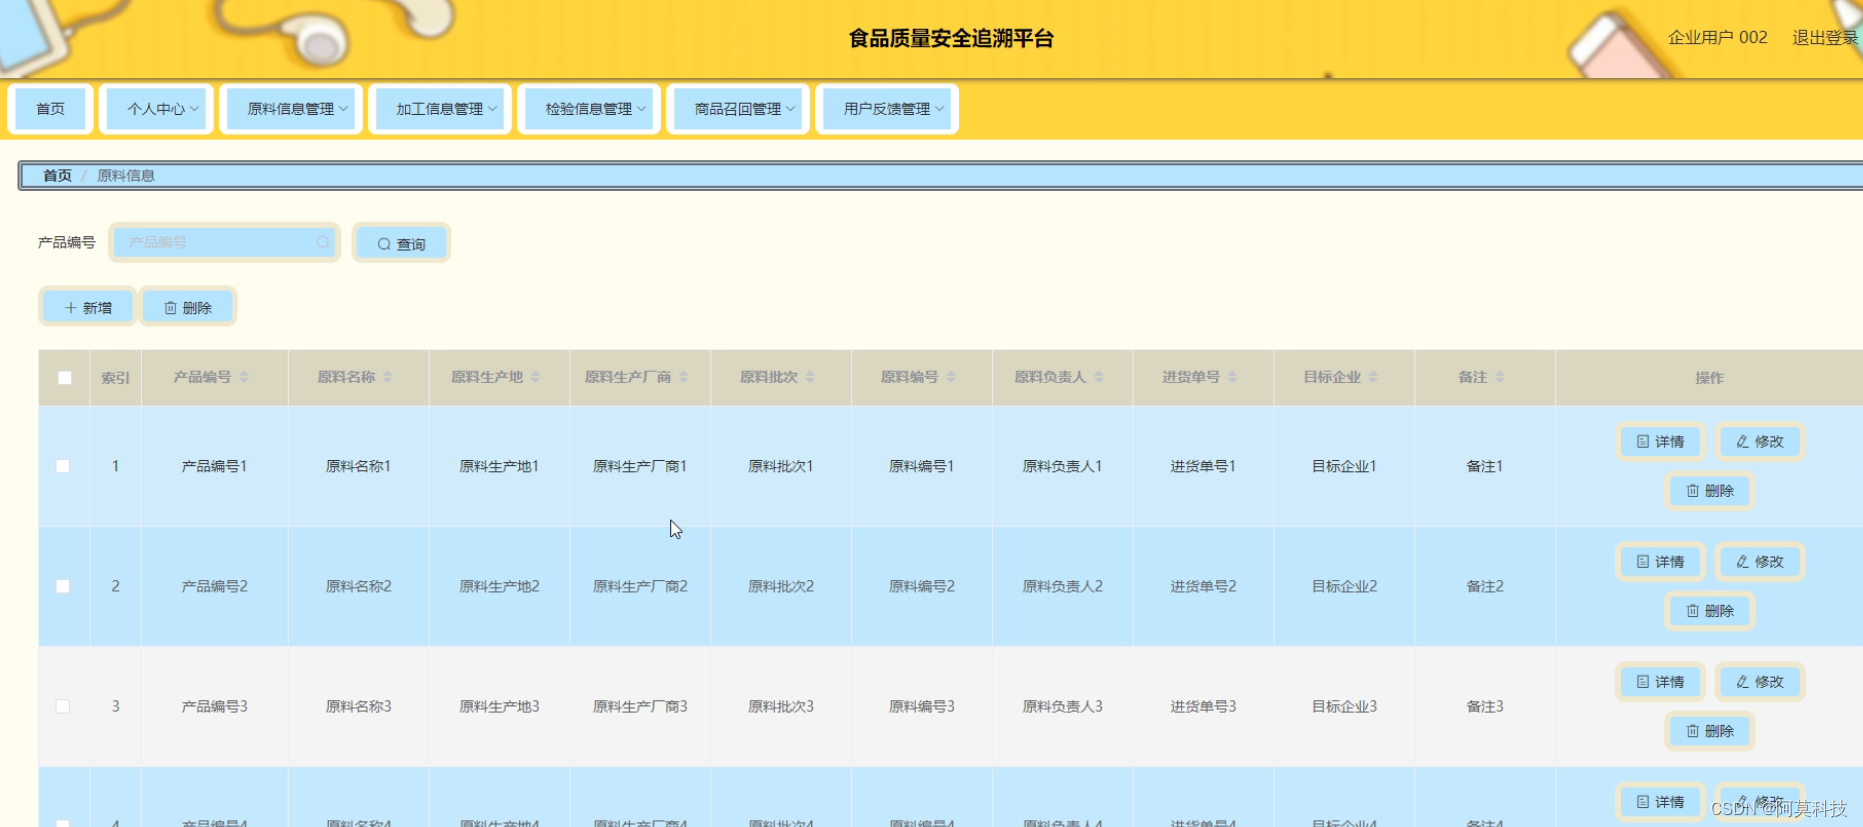This screenshot has height=827, width=1863.
Task: Click 首页 in the breadcrumb trail
Action: click(57, 176)
